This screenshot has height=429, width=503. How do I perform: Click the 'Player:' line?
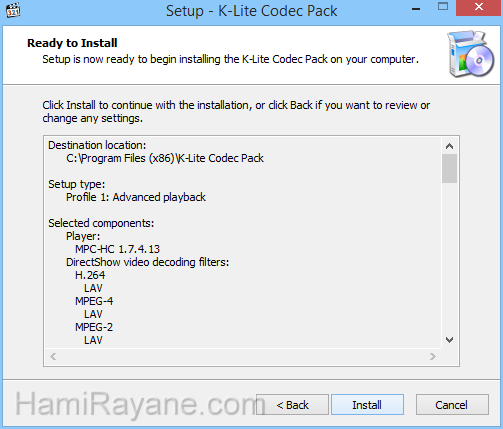(83, 236)
